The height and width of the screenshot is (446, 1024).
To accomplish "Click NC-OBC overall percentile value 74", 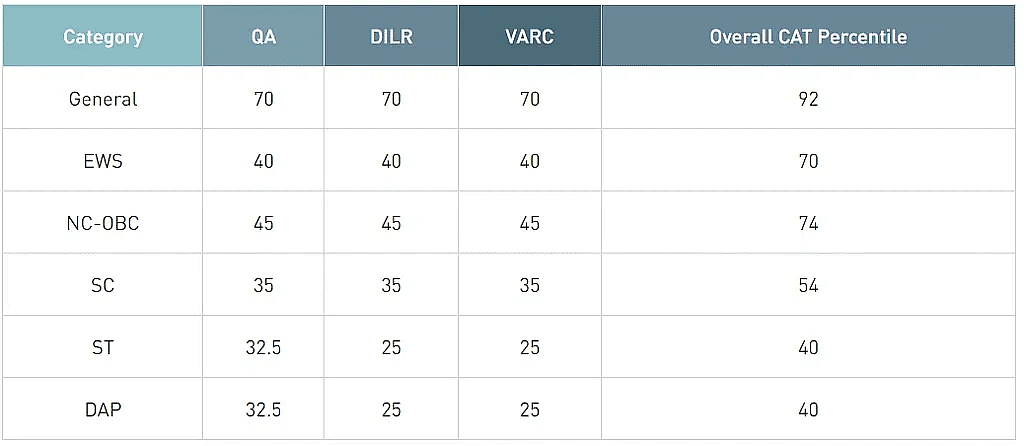I will tap(808, 223).
